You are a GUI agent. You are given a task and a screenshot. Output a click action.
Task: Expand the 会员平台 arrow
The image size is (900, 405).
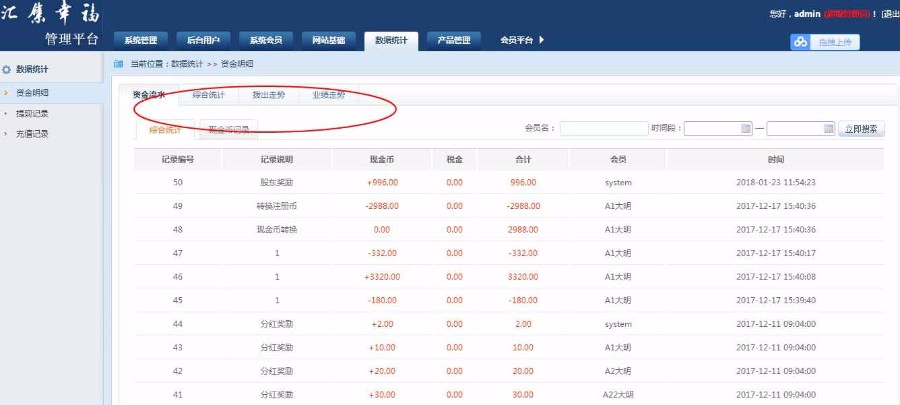coord(542,40)
